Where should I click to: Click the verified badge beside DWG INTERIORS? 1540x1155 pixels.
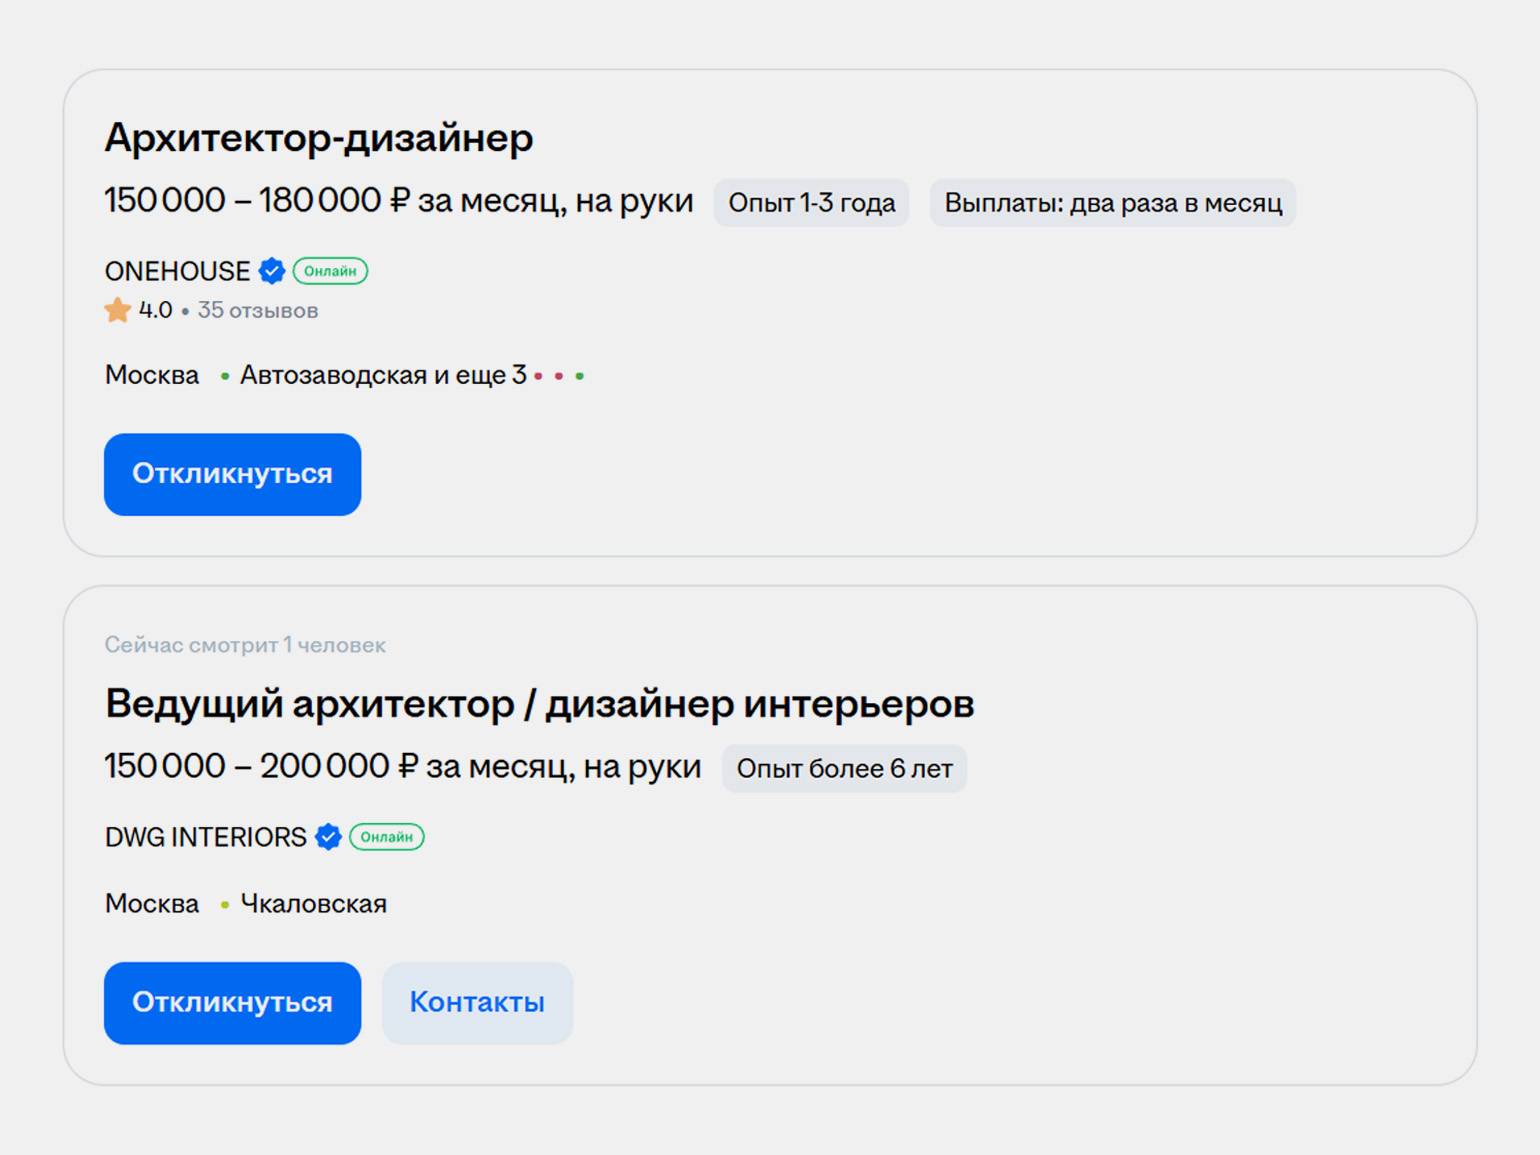[x=328, y=837]
